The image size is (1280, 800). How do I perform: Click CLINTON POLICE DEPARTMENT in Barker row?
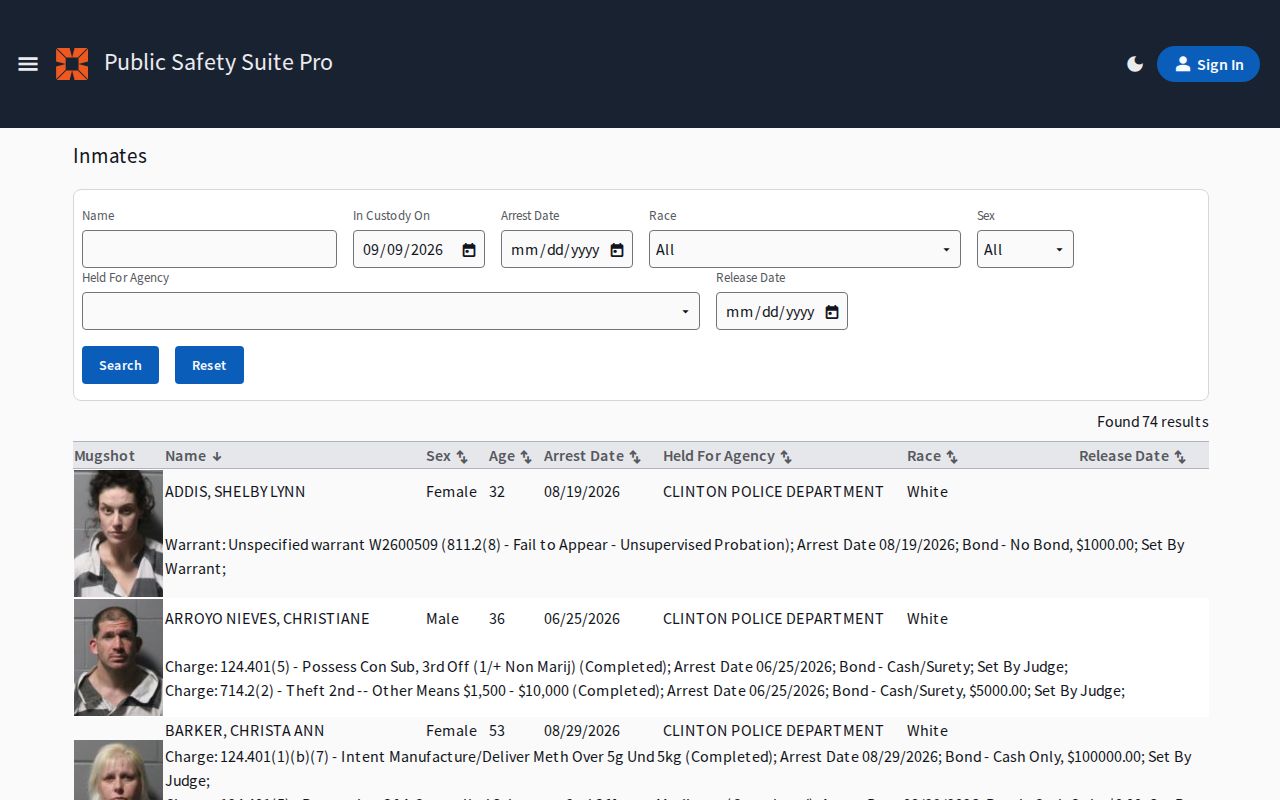coord(773,731)
